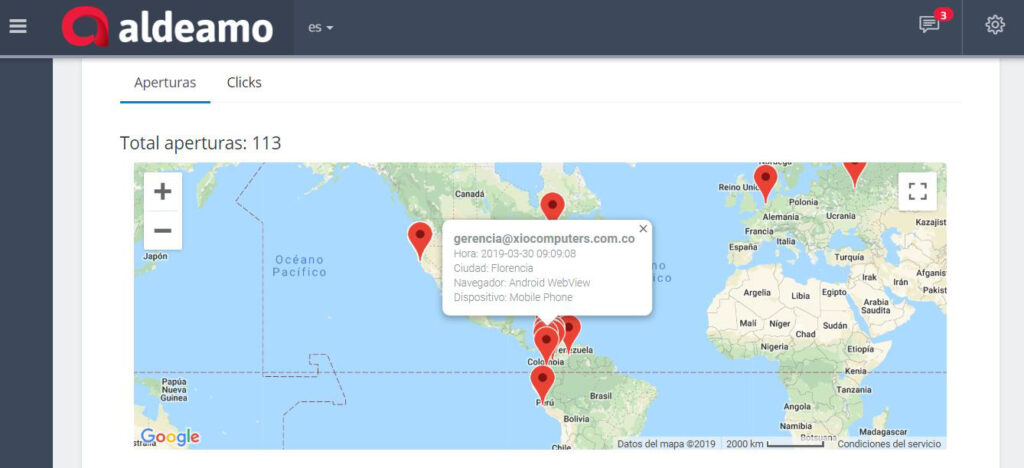Click the aldeamo logo

tap(168, 27)
